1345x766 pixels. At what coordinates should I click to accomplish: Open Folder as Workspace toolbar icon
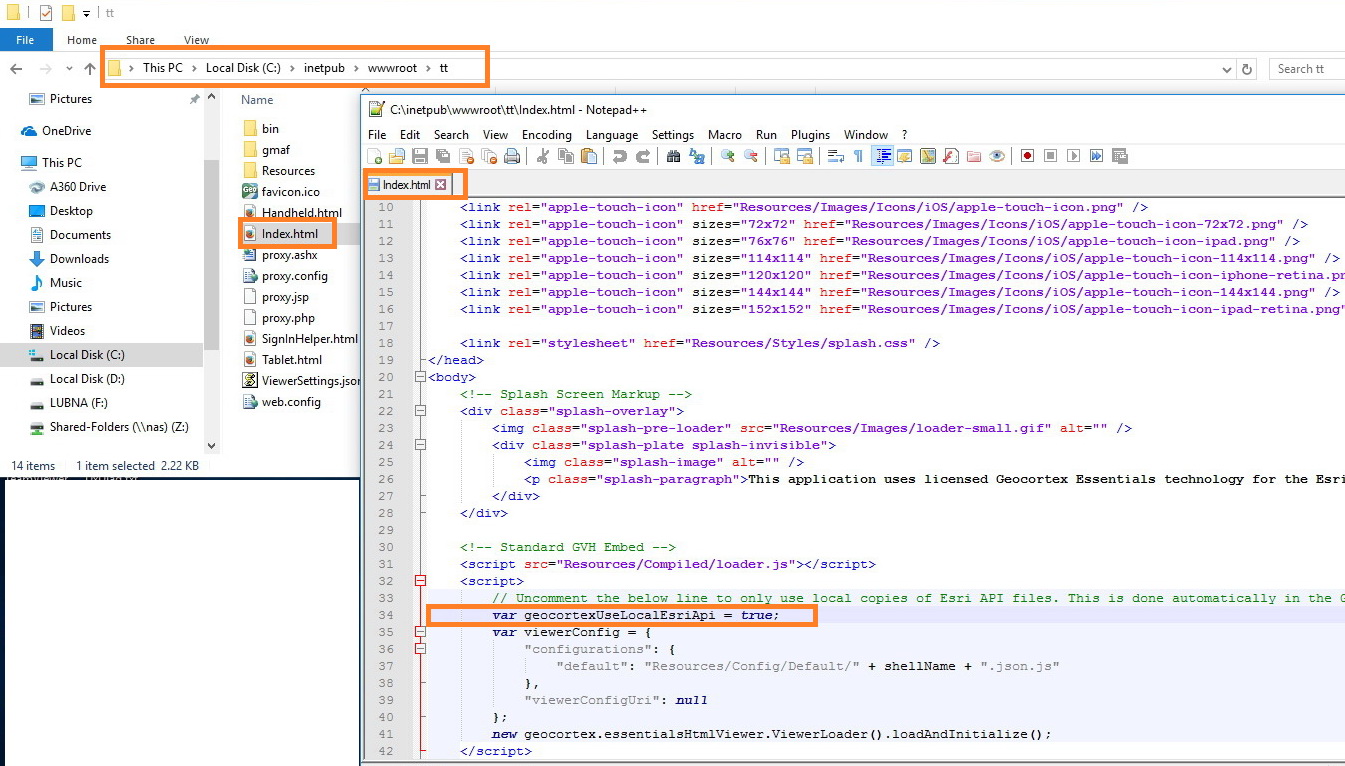[974, 156]
